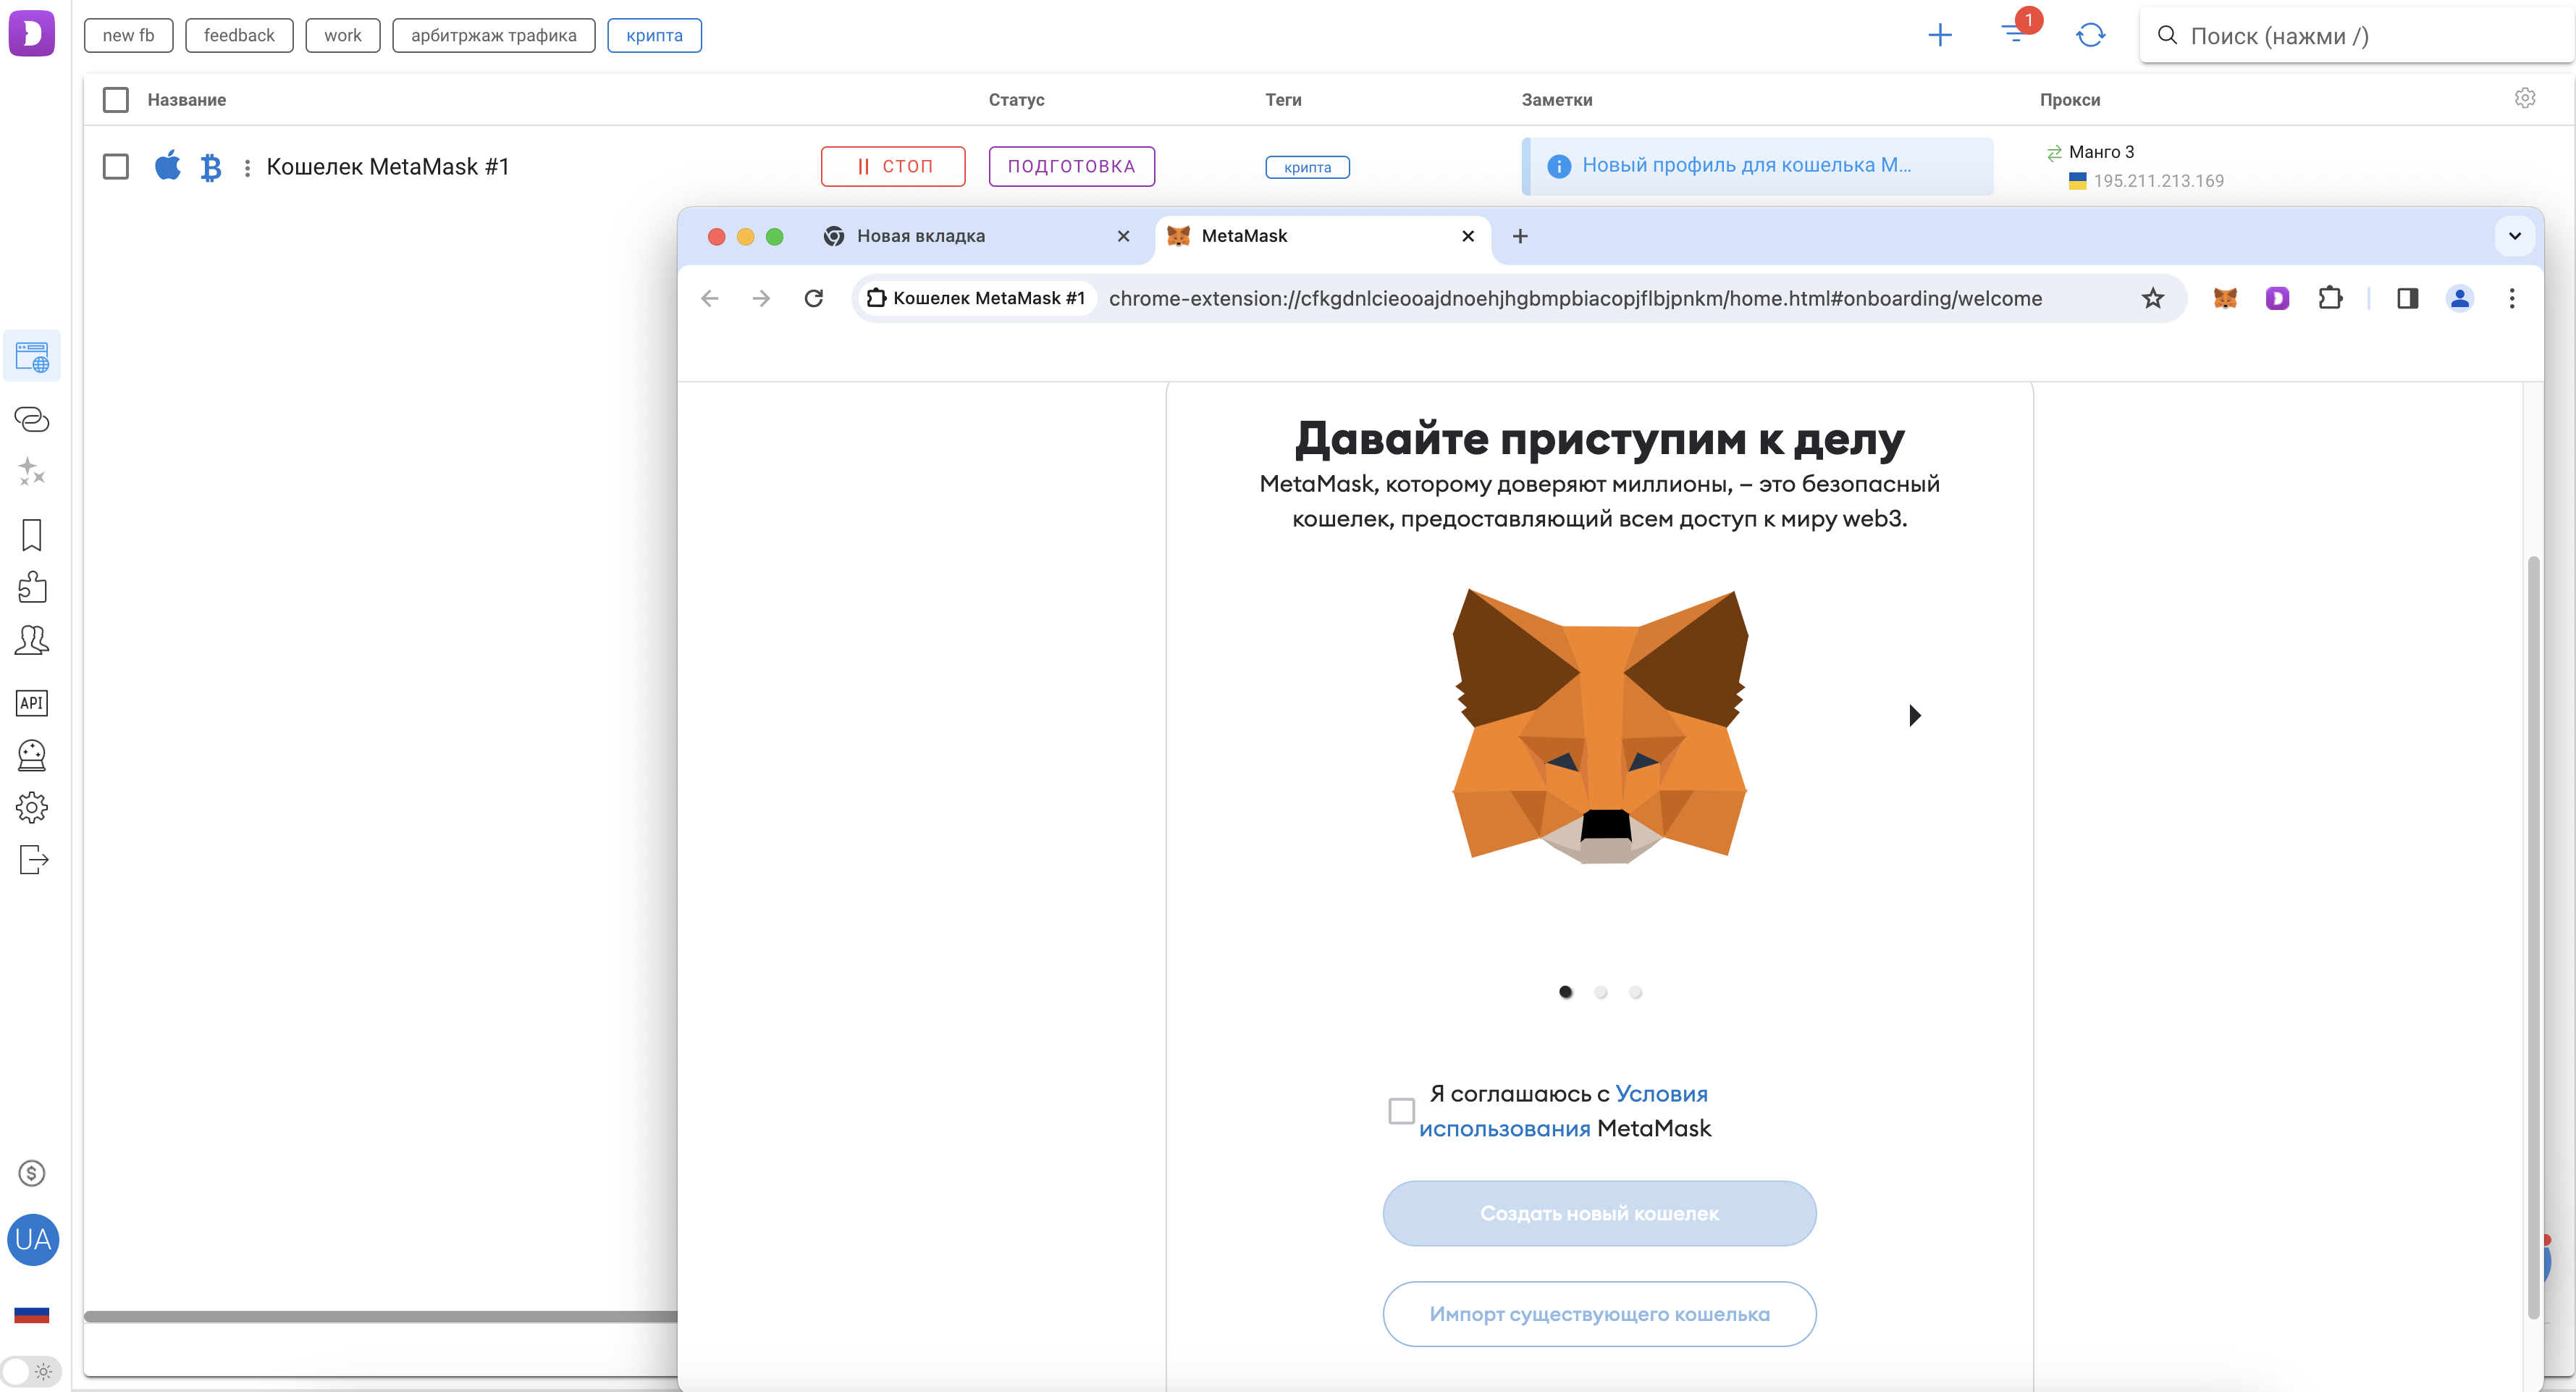Click the logout icon at sidebar bottom

[31, 860]
